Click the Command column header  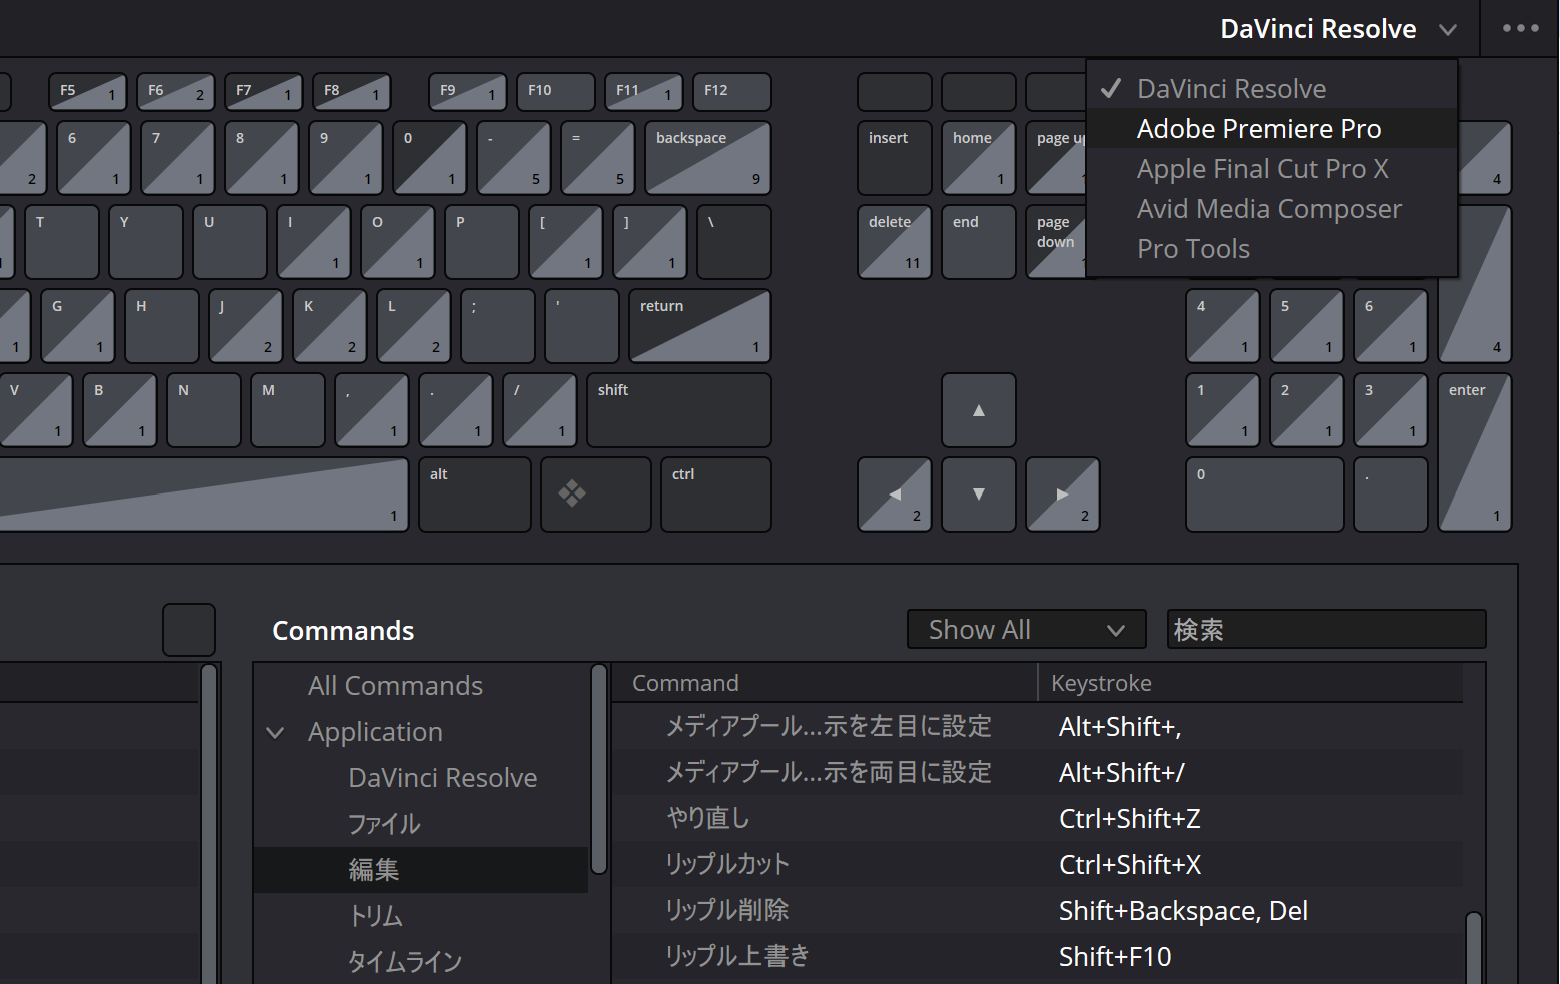click(825, 683)
